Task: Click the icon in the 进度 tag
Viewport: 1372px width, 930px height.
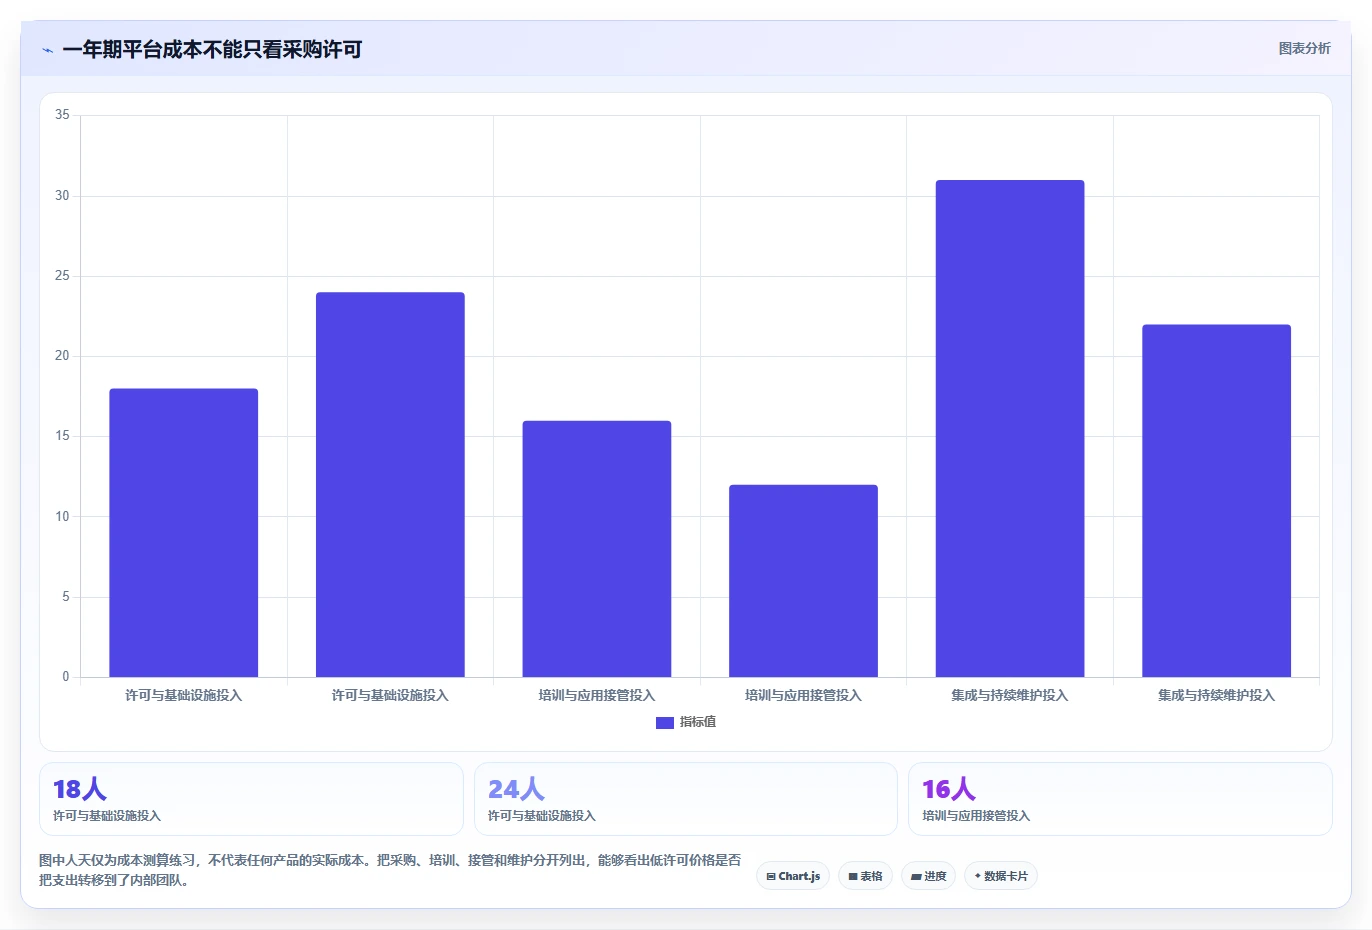Action: [x=916, y=877]
